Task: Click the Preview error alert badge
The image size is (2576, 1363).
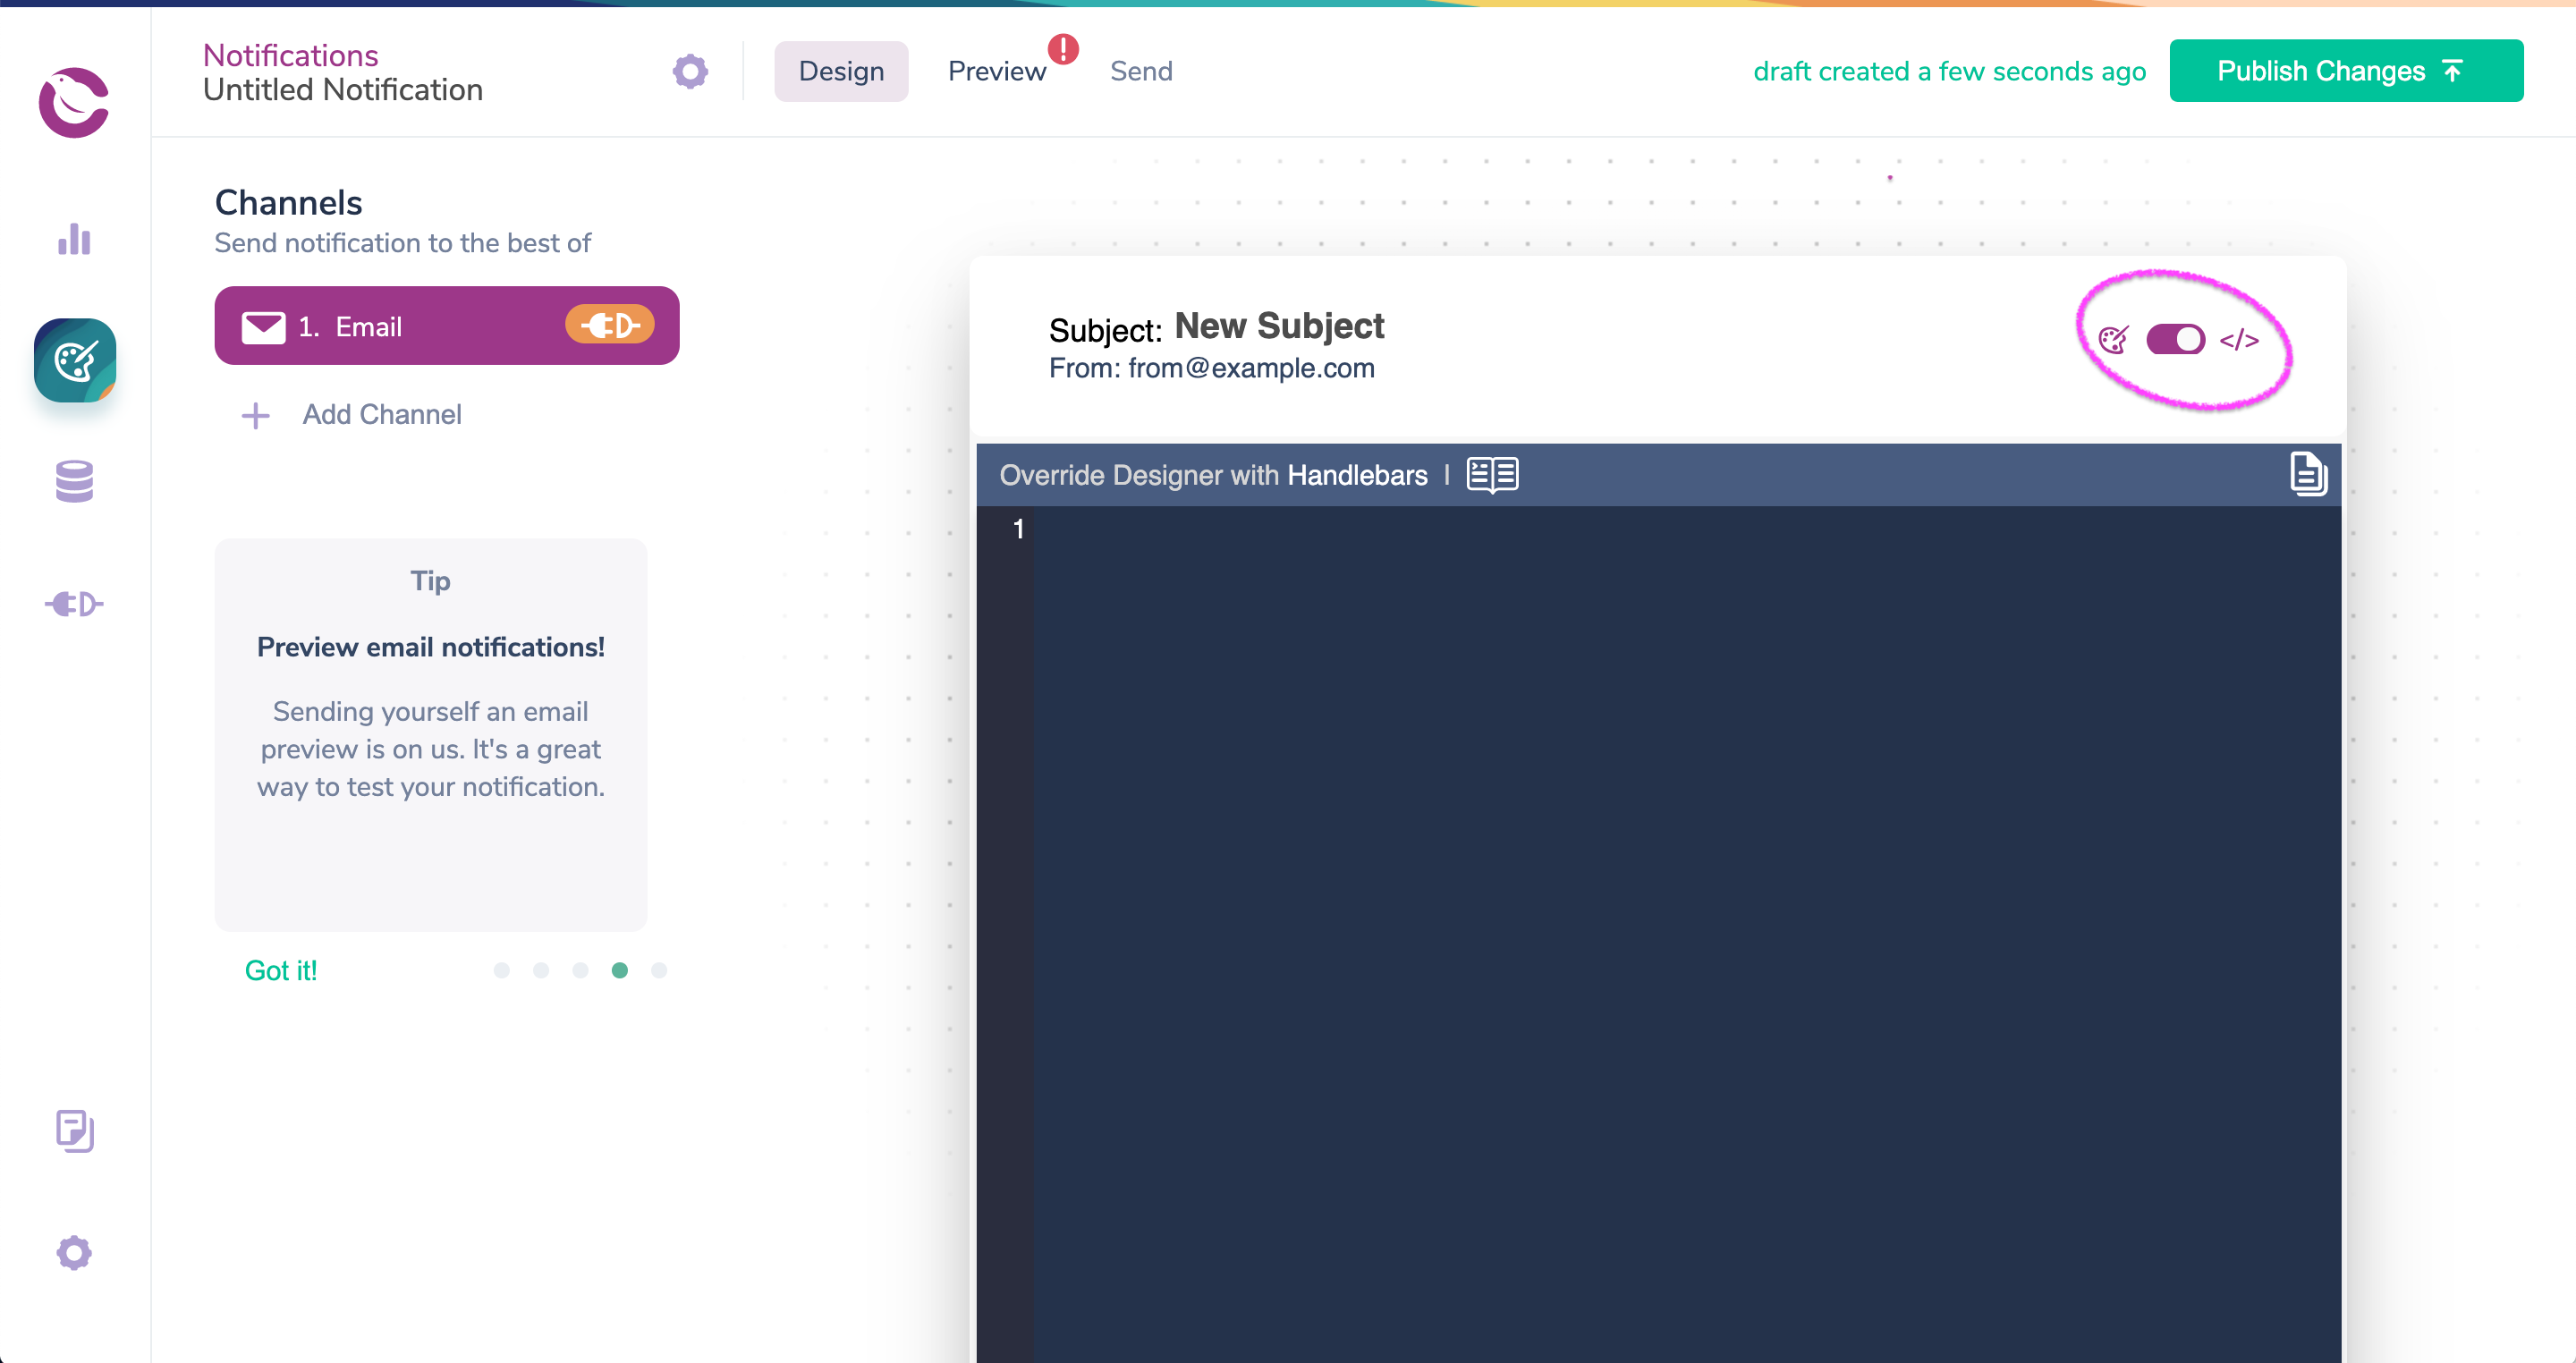Action: (x=1063, y=48)
